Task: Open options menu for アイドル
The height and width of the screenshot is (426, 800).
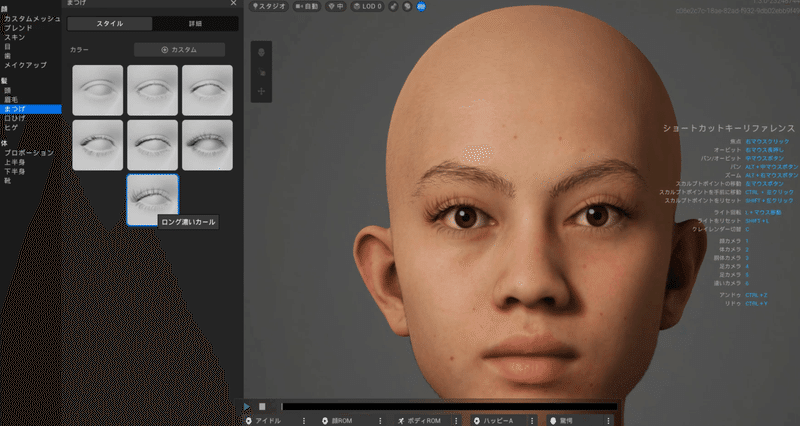Action: coord(304,421)
